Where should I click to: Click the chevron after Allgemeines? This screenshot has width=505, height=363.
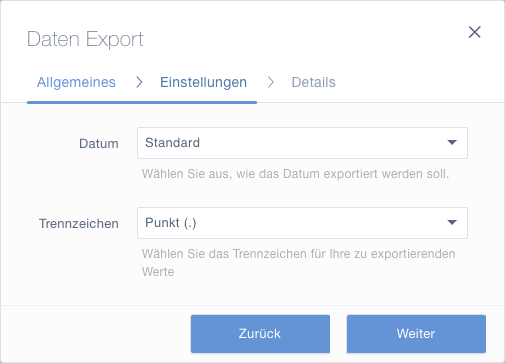click(x=139, y=82)
